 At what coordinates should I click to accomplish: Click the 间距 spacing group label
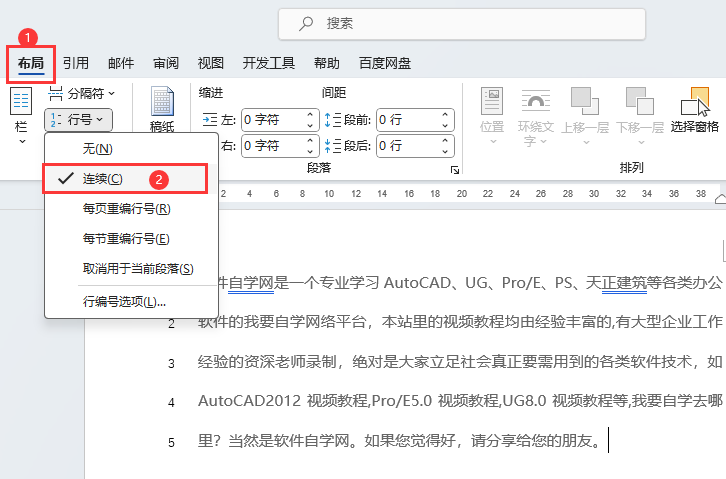[334, 93]
